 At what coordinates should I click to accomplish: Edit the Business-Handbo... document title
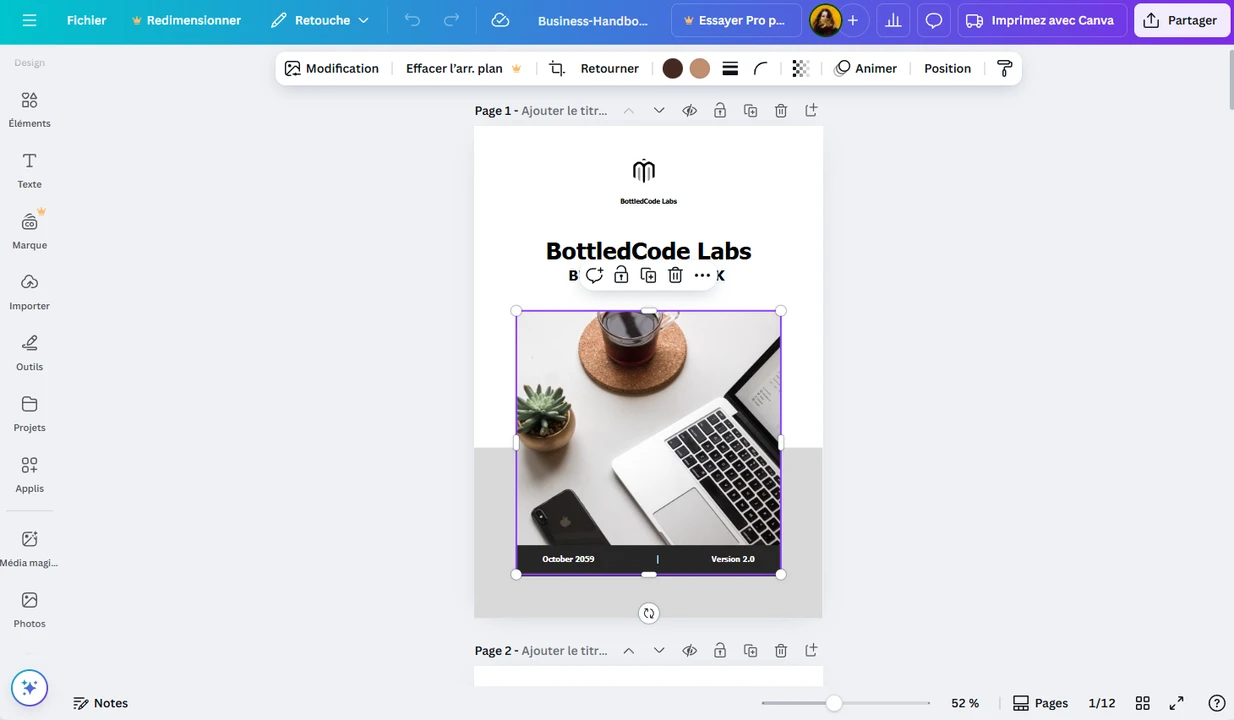click(x=593, y=20)
